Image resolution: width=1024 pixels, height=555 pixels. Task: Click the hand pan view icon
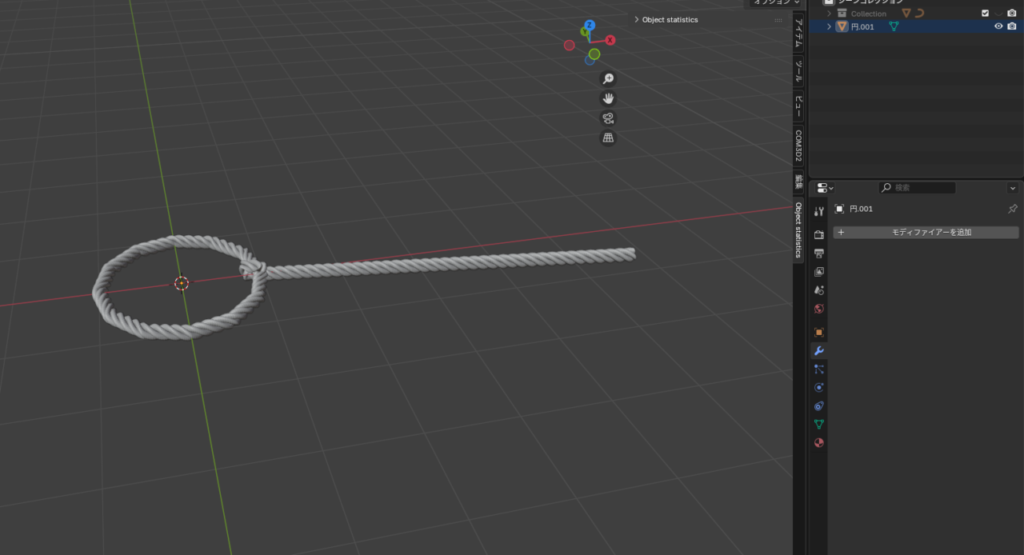click(607, 98)
